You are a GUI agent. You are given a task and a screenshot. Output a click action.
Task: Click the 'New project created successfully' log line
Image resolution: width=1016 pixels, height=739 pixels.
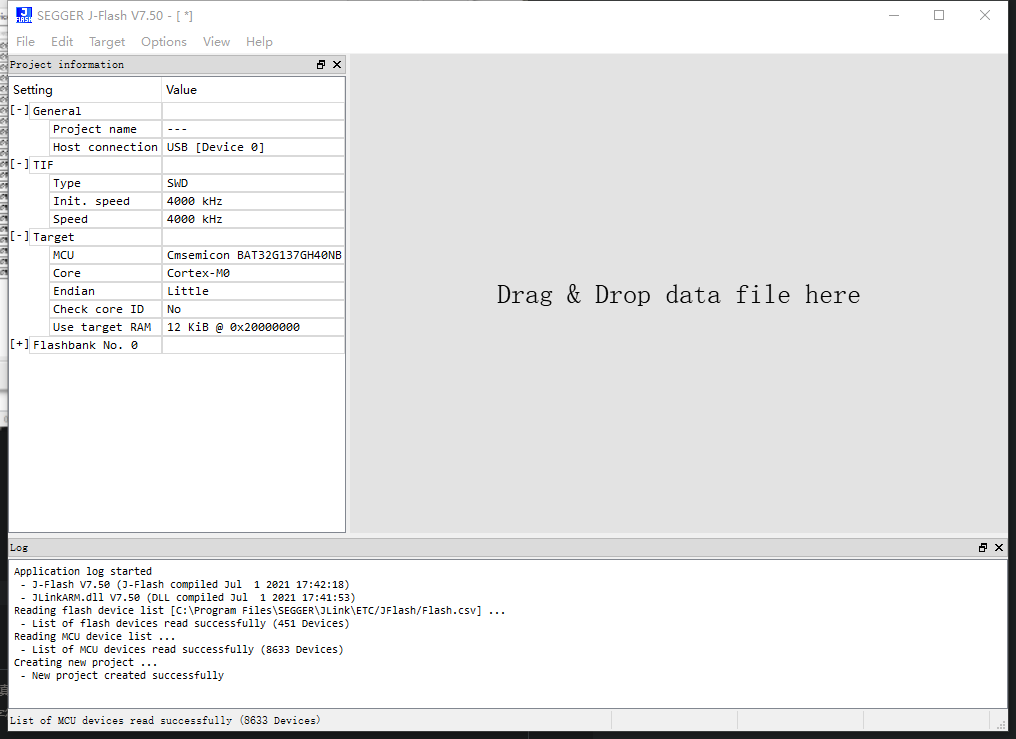pyautogui.click(x=122, y=675)
